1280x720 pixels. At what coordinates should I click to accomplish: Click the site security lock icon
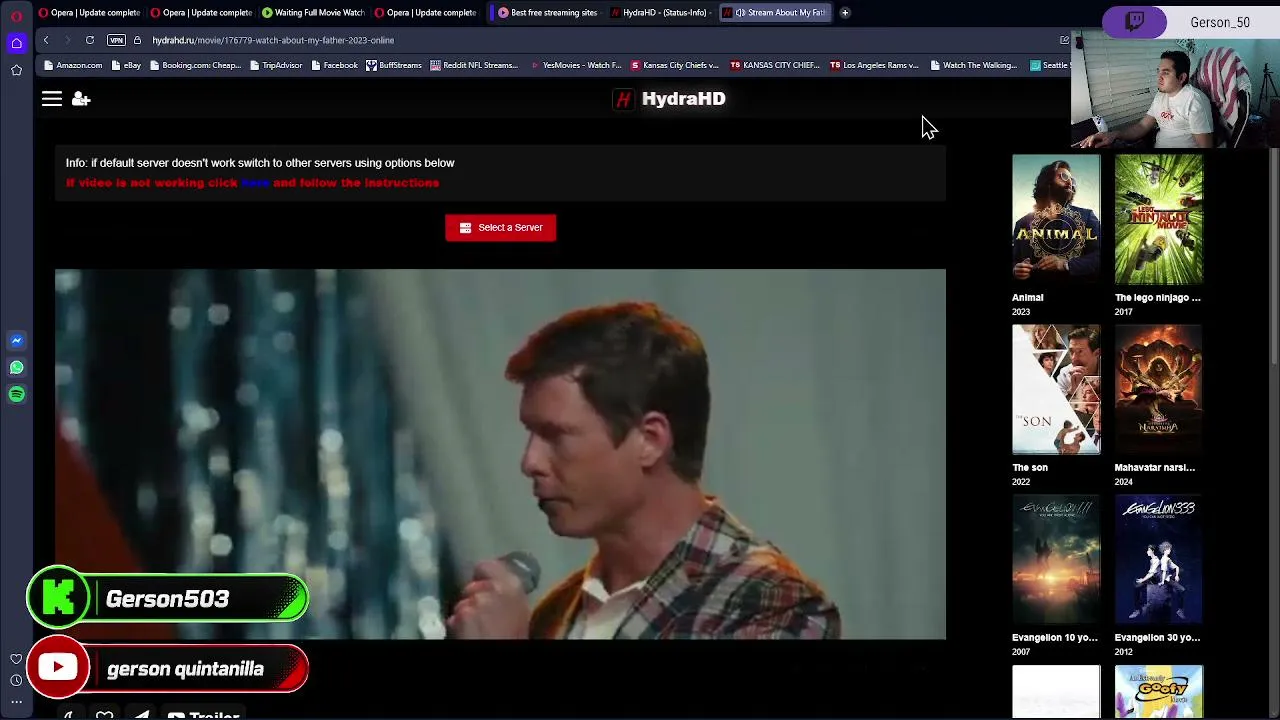click(137, 40)
